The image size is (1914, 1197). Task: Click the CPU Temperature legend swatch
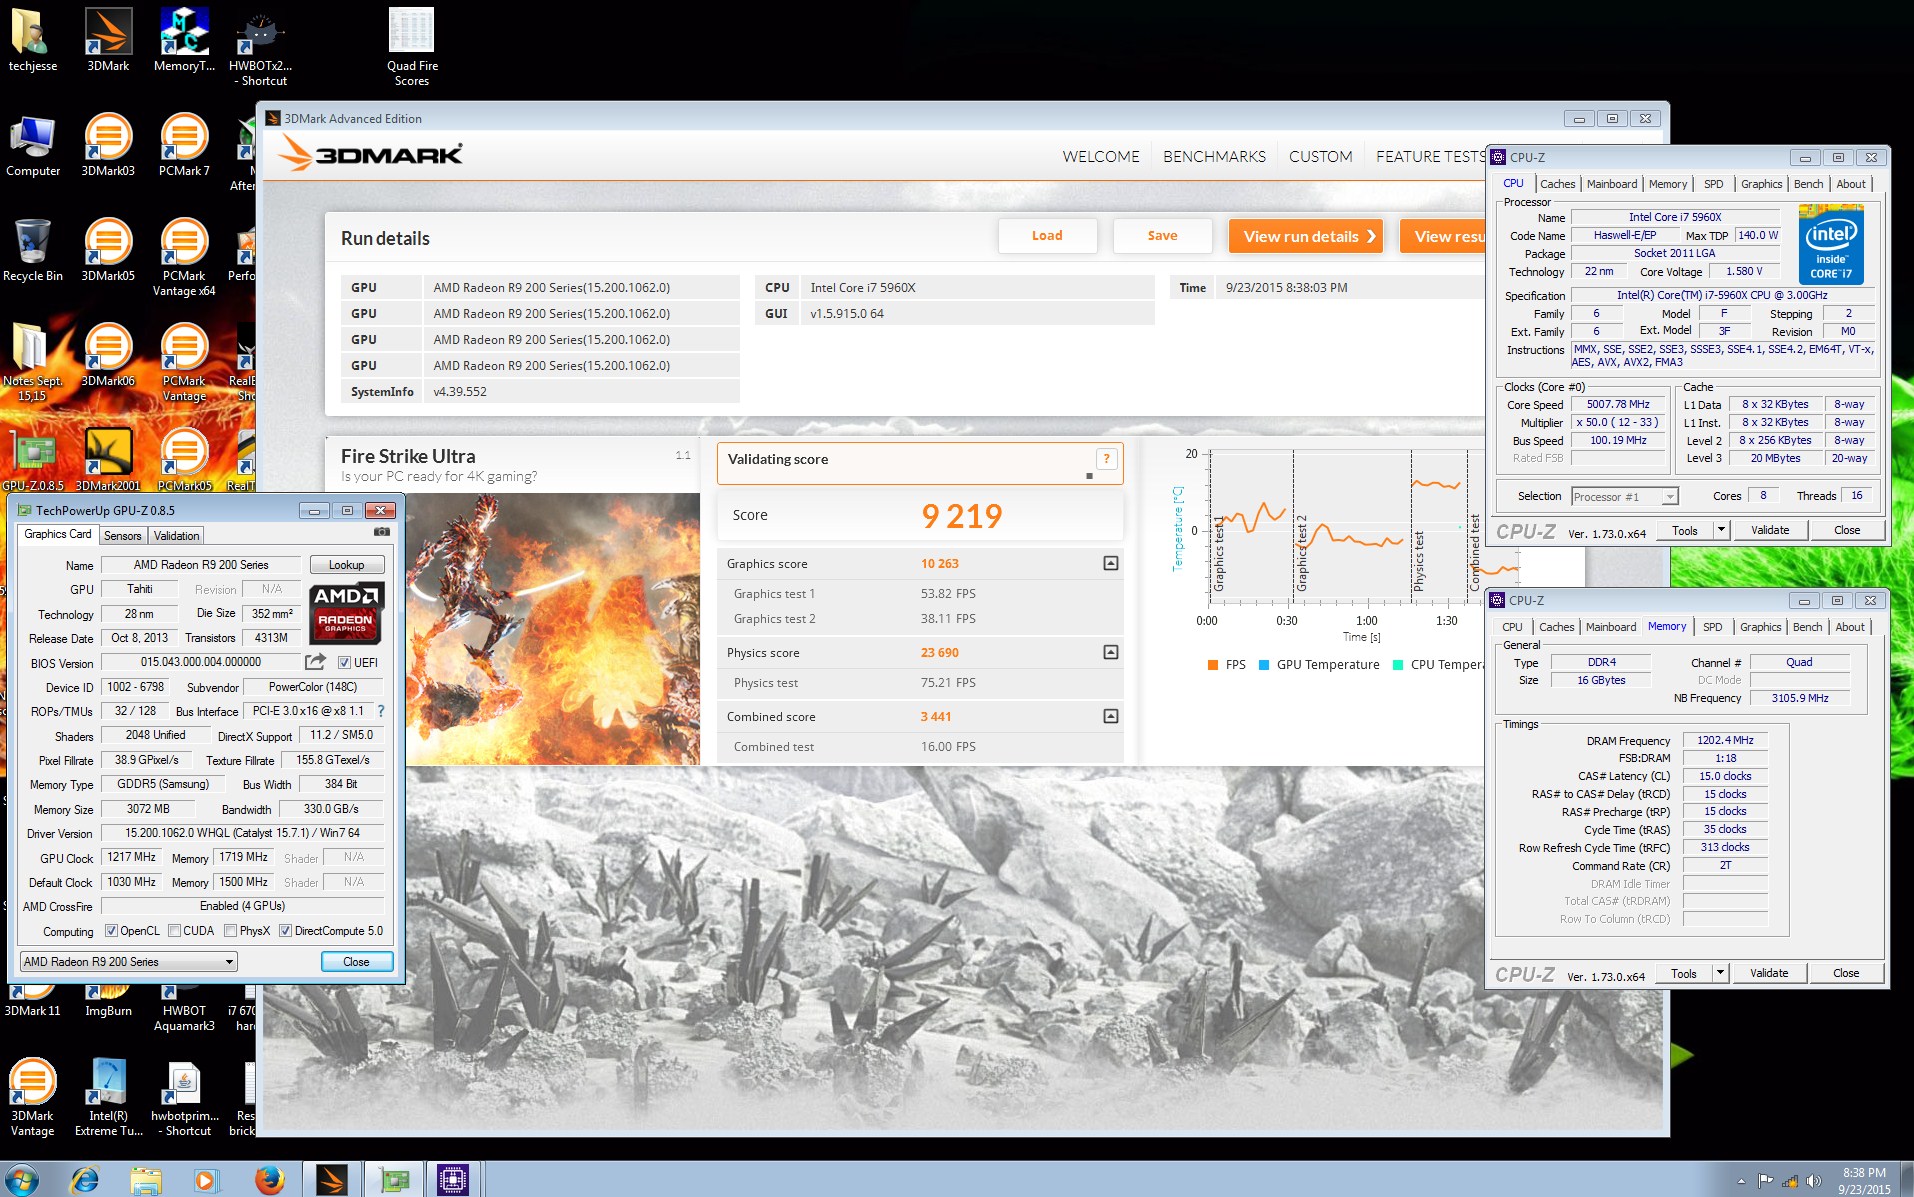coord(1398,665)
